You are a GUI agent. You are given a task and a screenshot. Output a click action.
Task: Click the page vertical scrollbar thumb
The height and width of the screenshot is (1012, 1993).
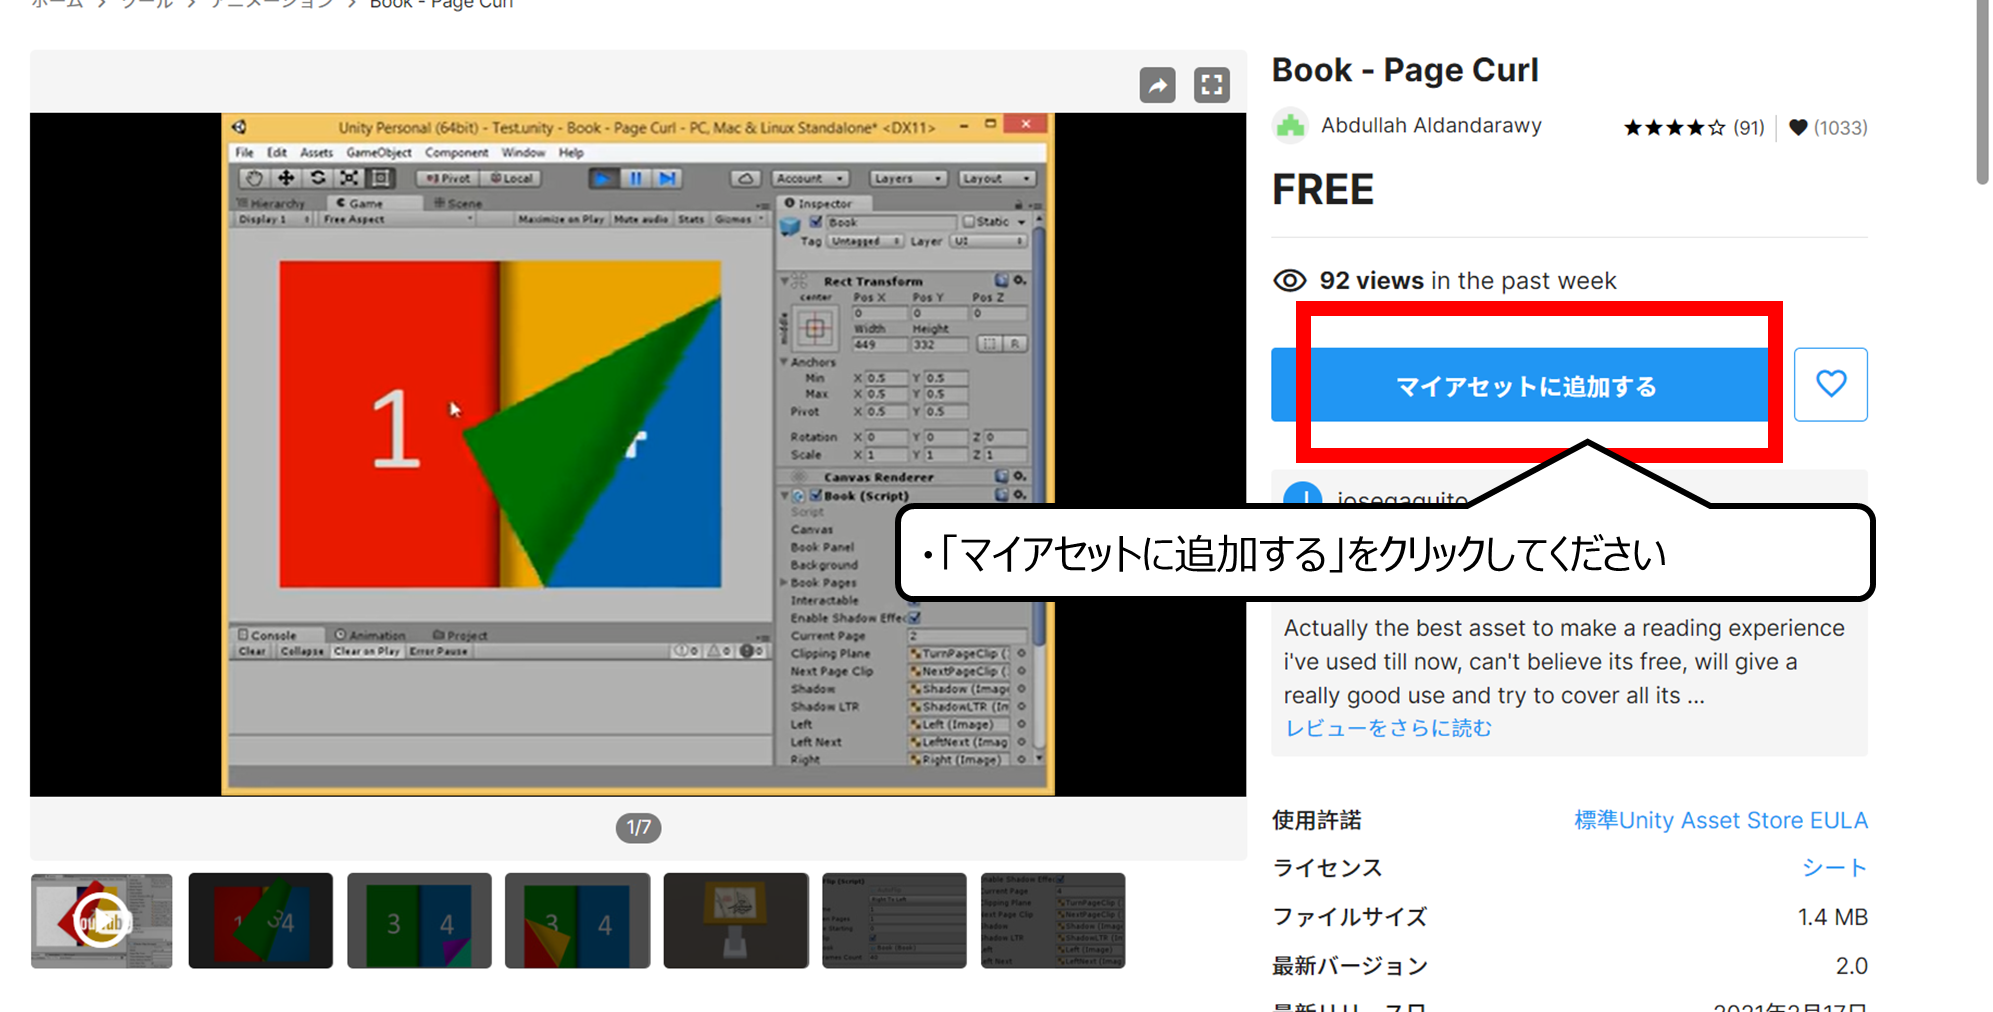click(x=1982, y=92)
